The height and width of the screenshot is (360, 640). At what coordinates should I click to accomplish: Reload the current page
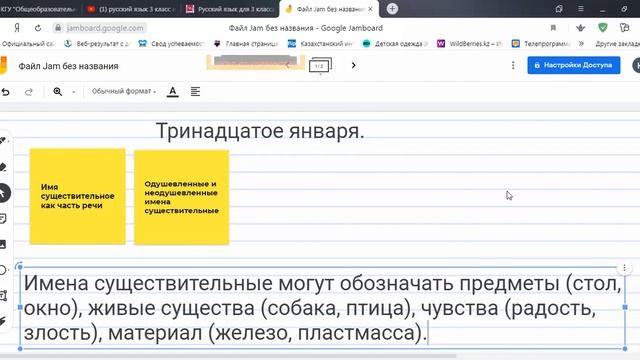click(x=38, y=28)
